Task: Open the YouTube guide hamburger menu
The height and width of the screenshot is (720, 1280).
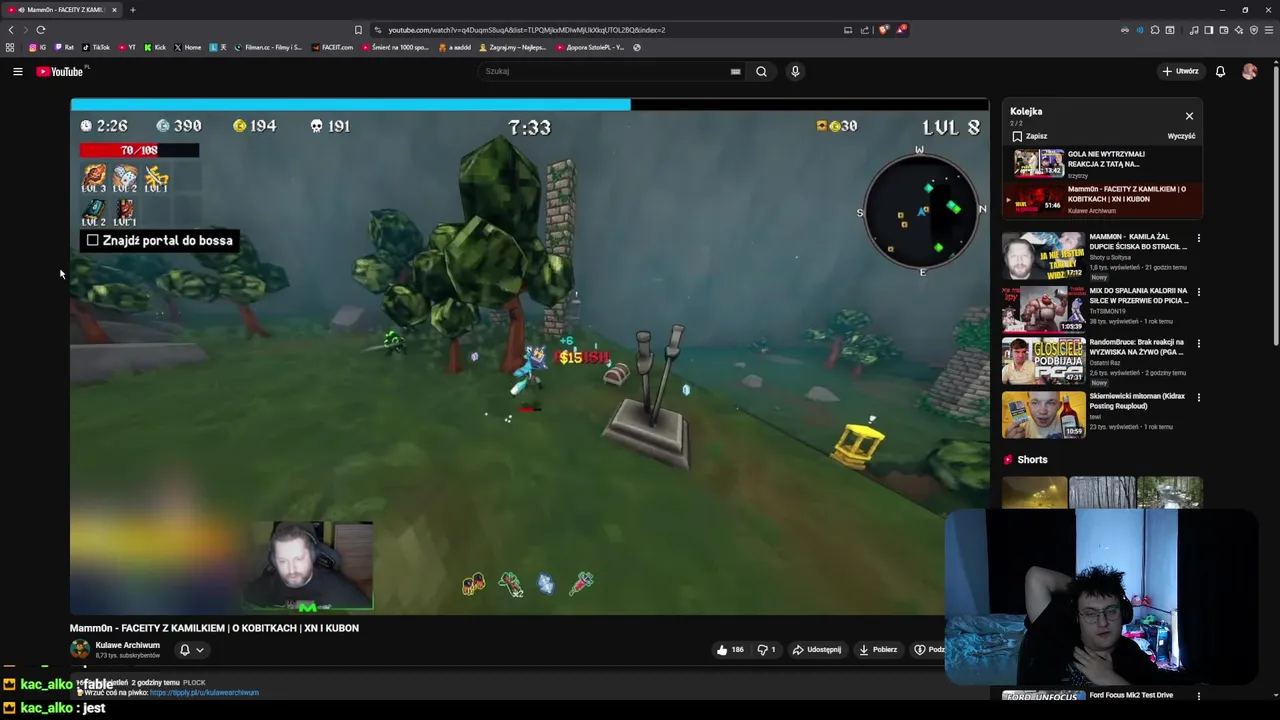Action: (17, 71)
